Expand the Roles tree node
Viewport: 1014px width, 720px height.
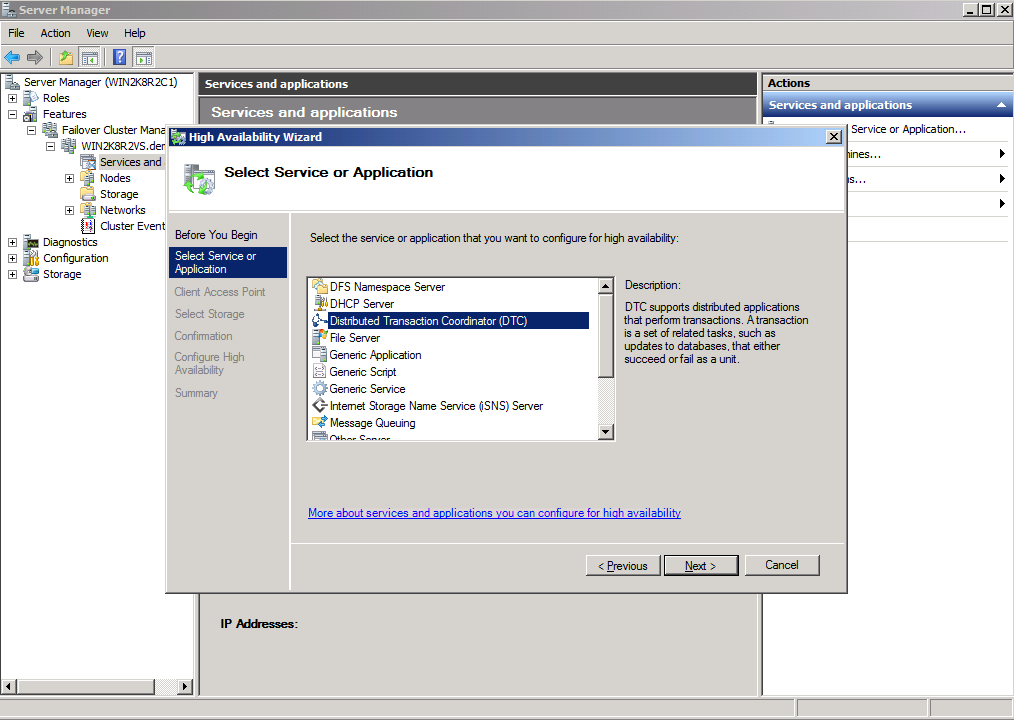(12, 98)
